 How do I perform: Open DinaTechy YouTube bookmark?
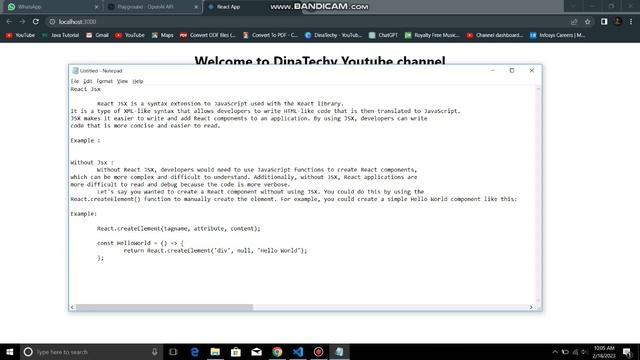coord(333,35)
